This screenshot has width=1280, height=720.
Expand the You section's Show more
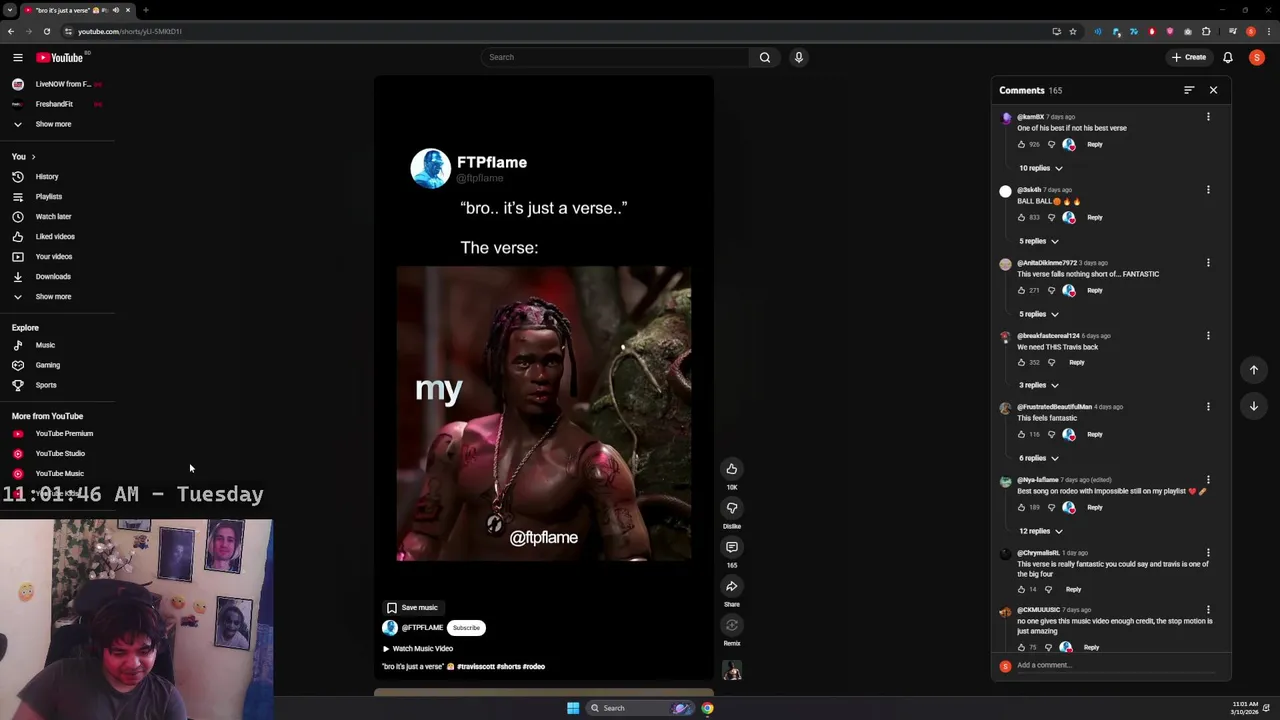tap(53, 297)
